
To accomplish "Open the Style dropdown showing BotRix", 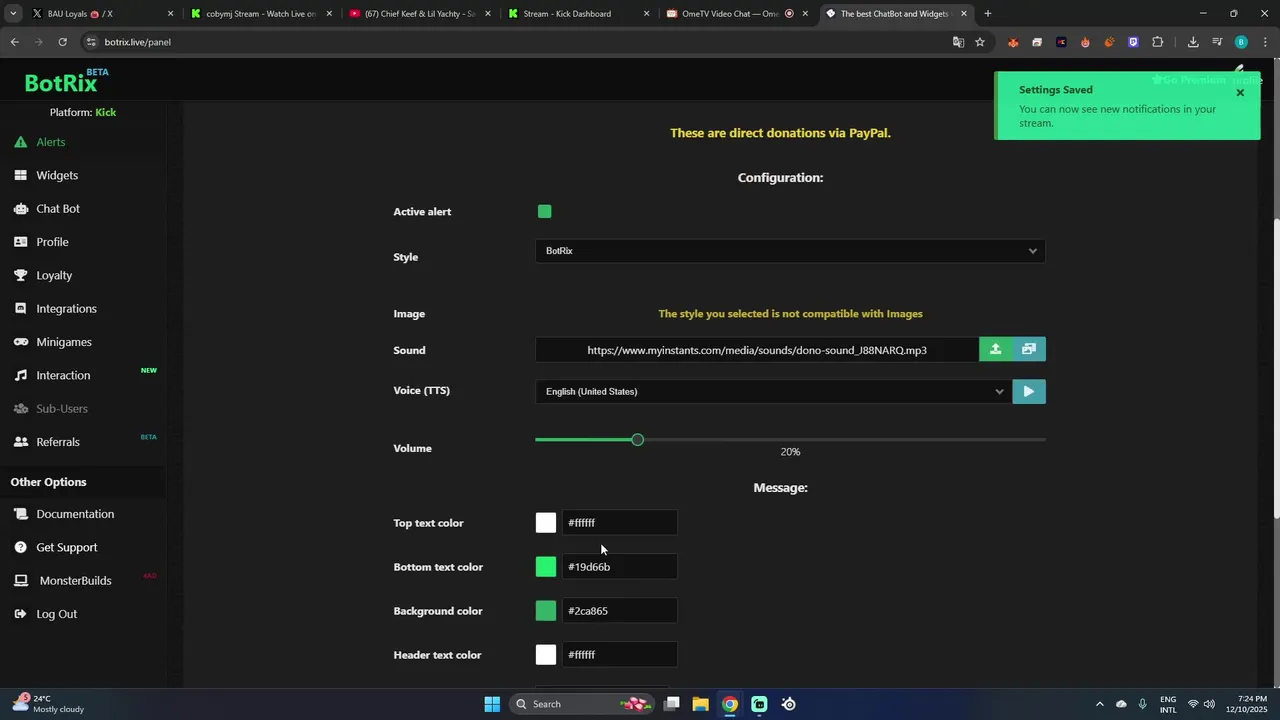I will click(x=790, y=251).
